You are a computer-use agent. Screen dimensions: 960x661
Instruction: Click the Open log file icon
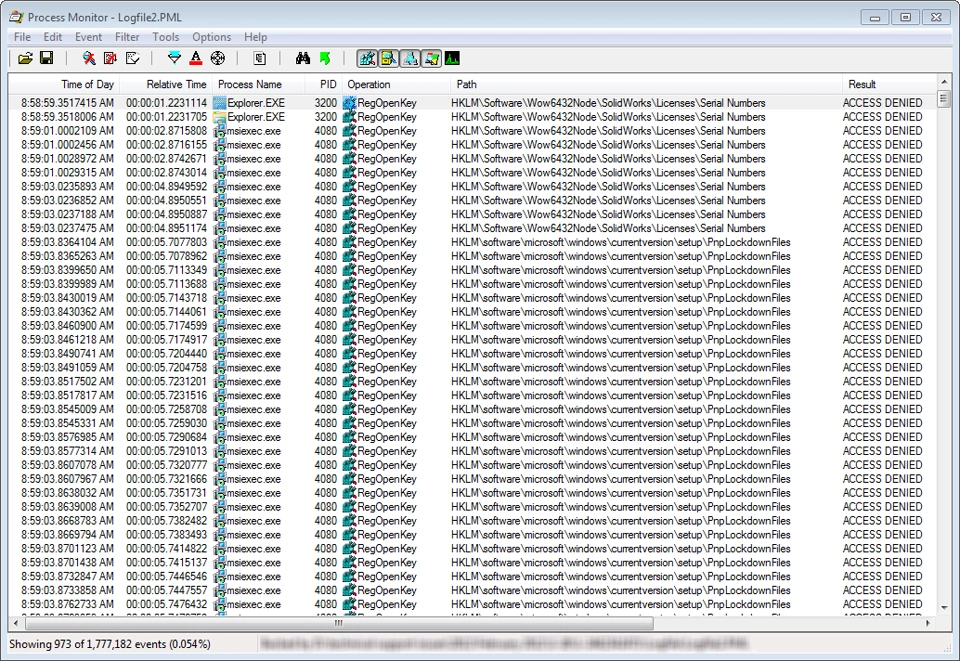point(25,58)
